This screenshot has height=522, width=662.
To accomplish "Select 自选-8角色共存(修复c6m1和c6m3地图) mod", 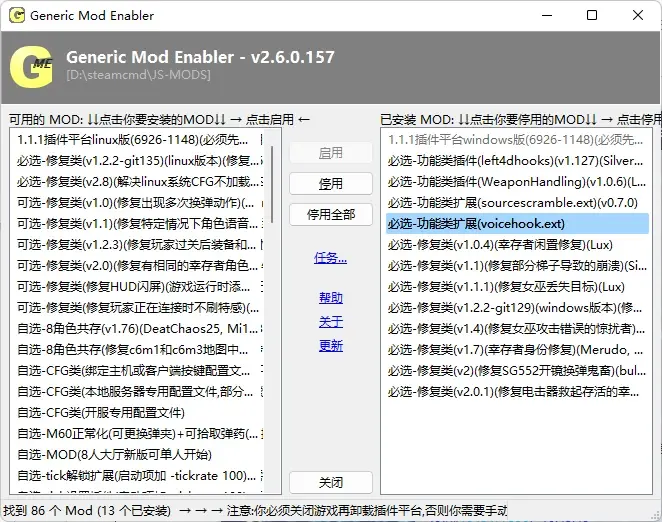I will pyautogui.click(x=137, y=350).
